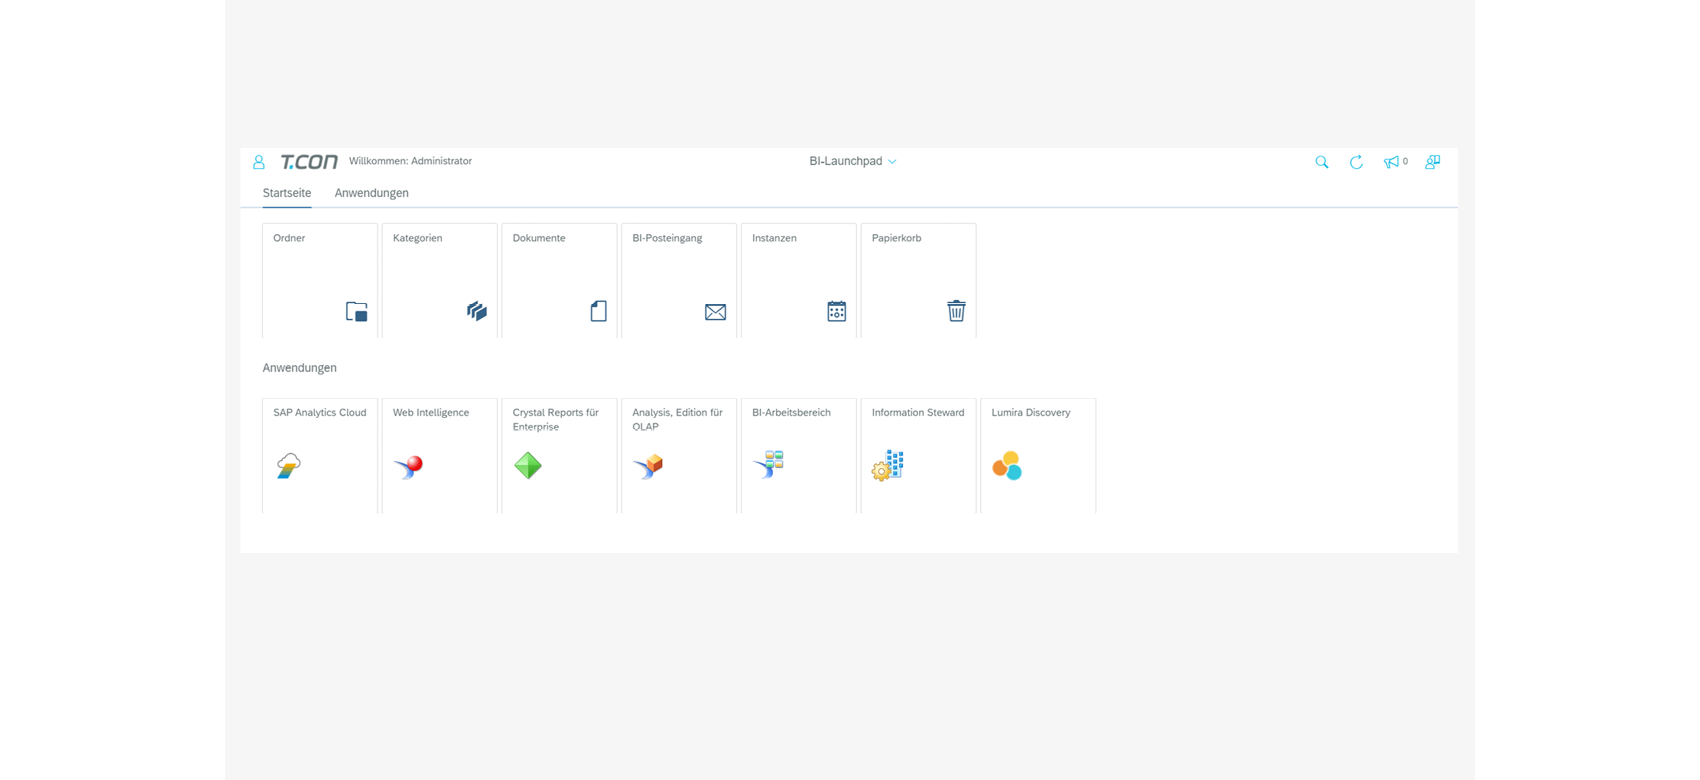
Task: Open the help assistant icon
Action: [x=1433, y=162]
